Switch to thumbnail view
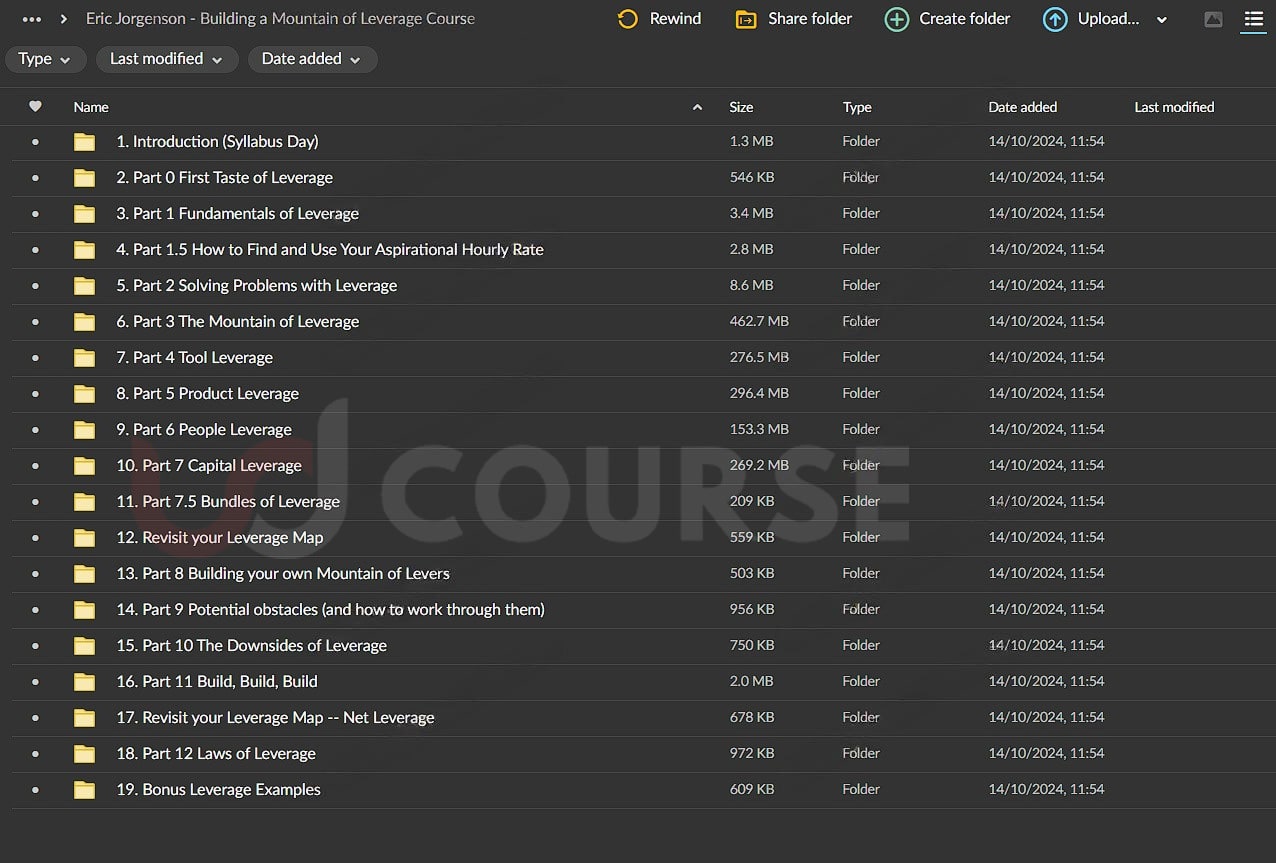 [x=1213, y=19]
